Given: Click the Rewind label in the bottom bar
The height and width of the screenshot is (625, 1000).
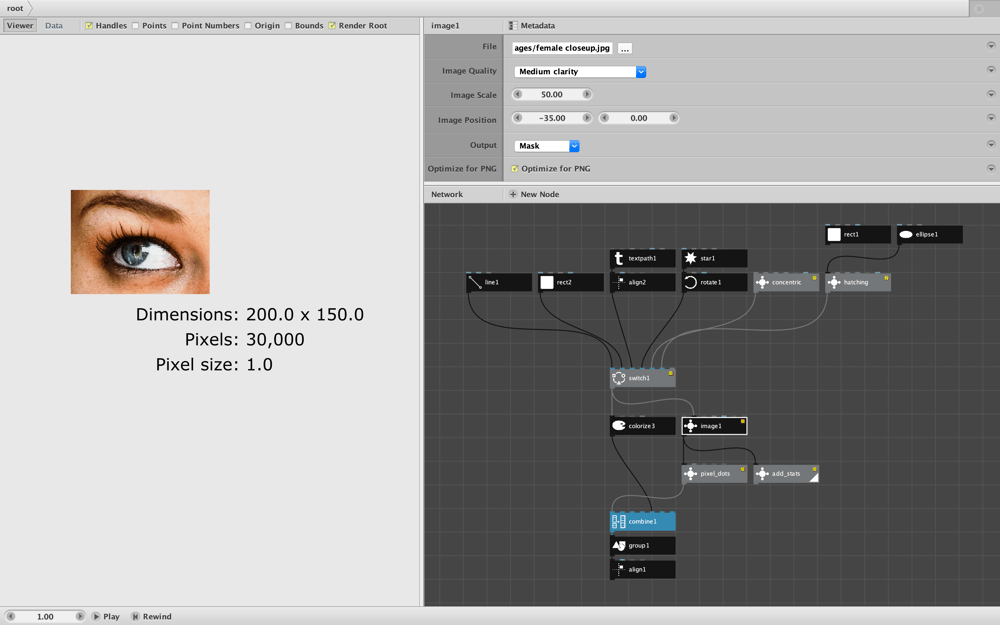Looking at the screenshot, I should click(157, 616).
